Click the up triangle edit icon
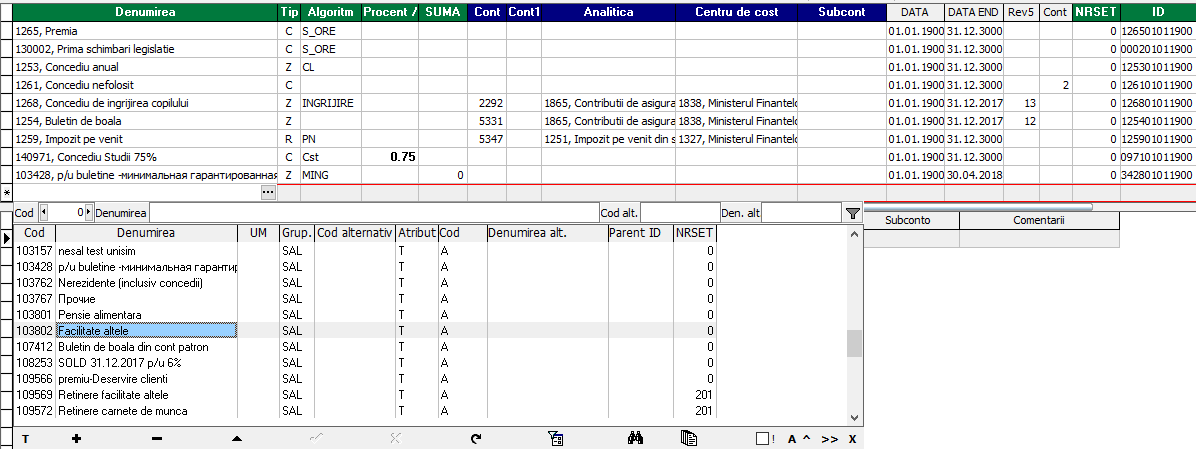The height and width of the screenshot is (449, 1196). tap(236, 438)
